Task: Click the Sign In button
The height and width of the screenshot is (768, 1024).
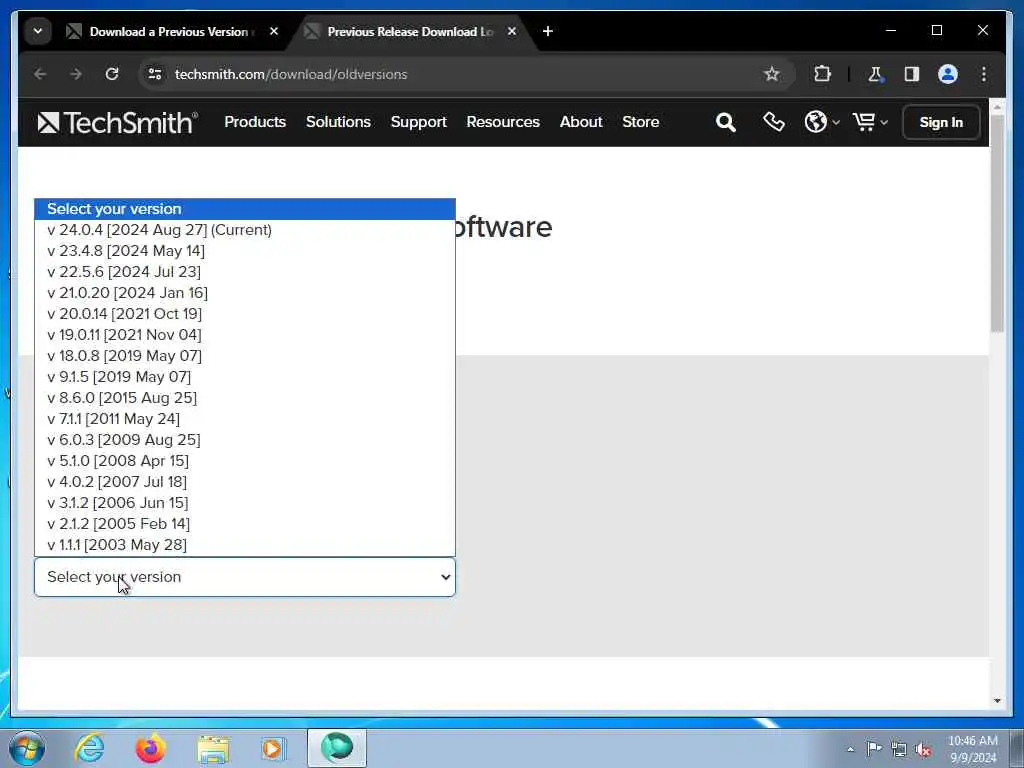Action: 941,122
